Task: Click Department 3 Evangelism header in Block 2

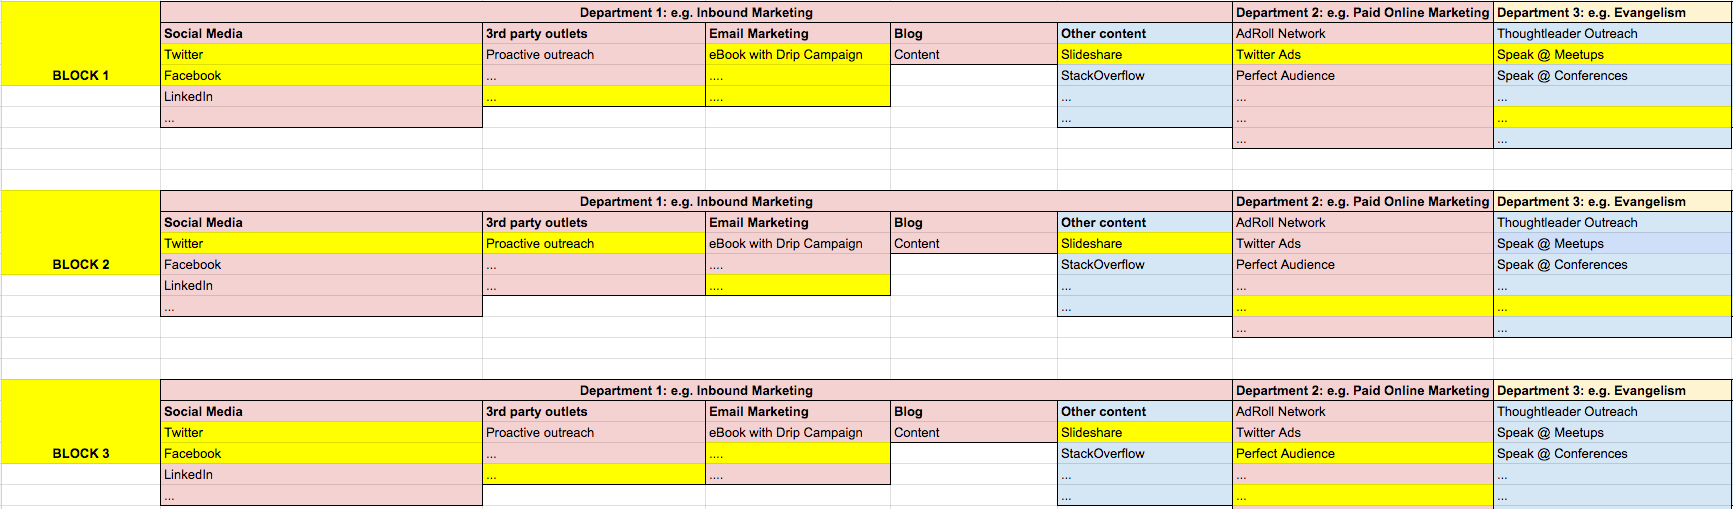Action: [x=1612, y=201]
